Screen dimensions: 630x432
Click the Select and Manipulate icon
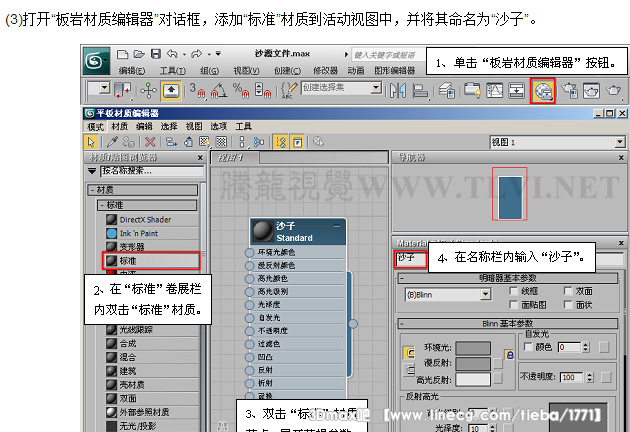tap(148, 90)
